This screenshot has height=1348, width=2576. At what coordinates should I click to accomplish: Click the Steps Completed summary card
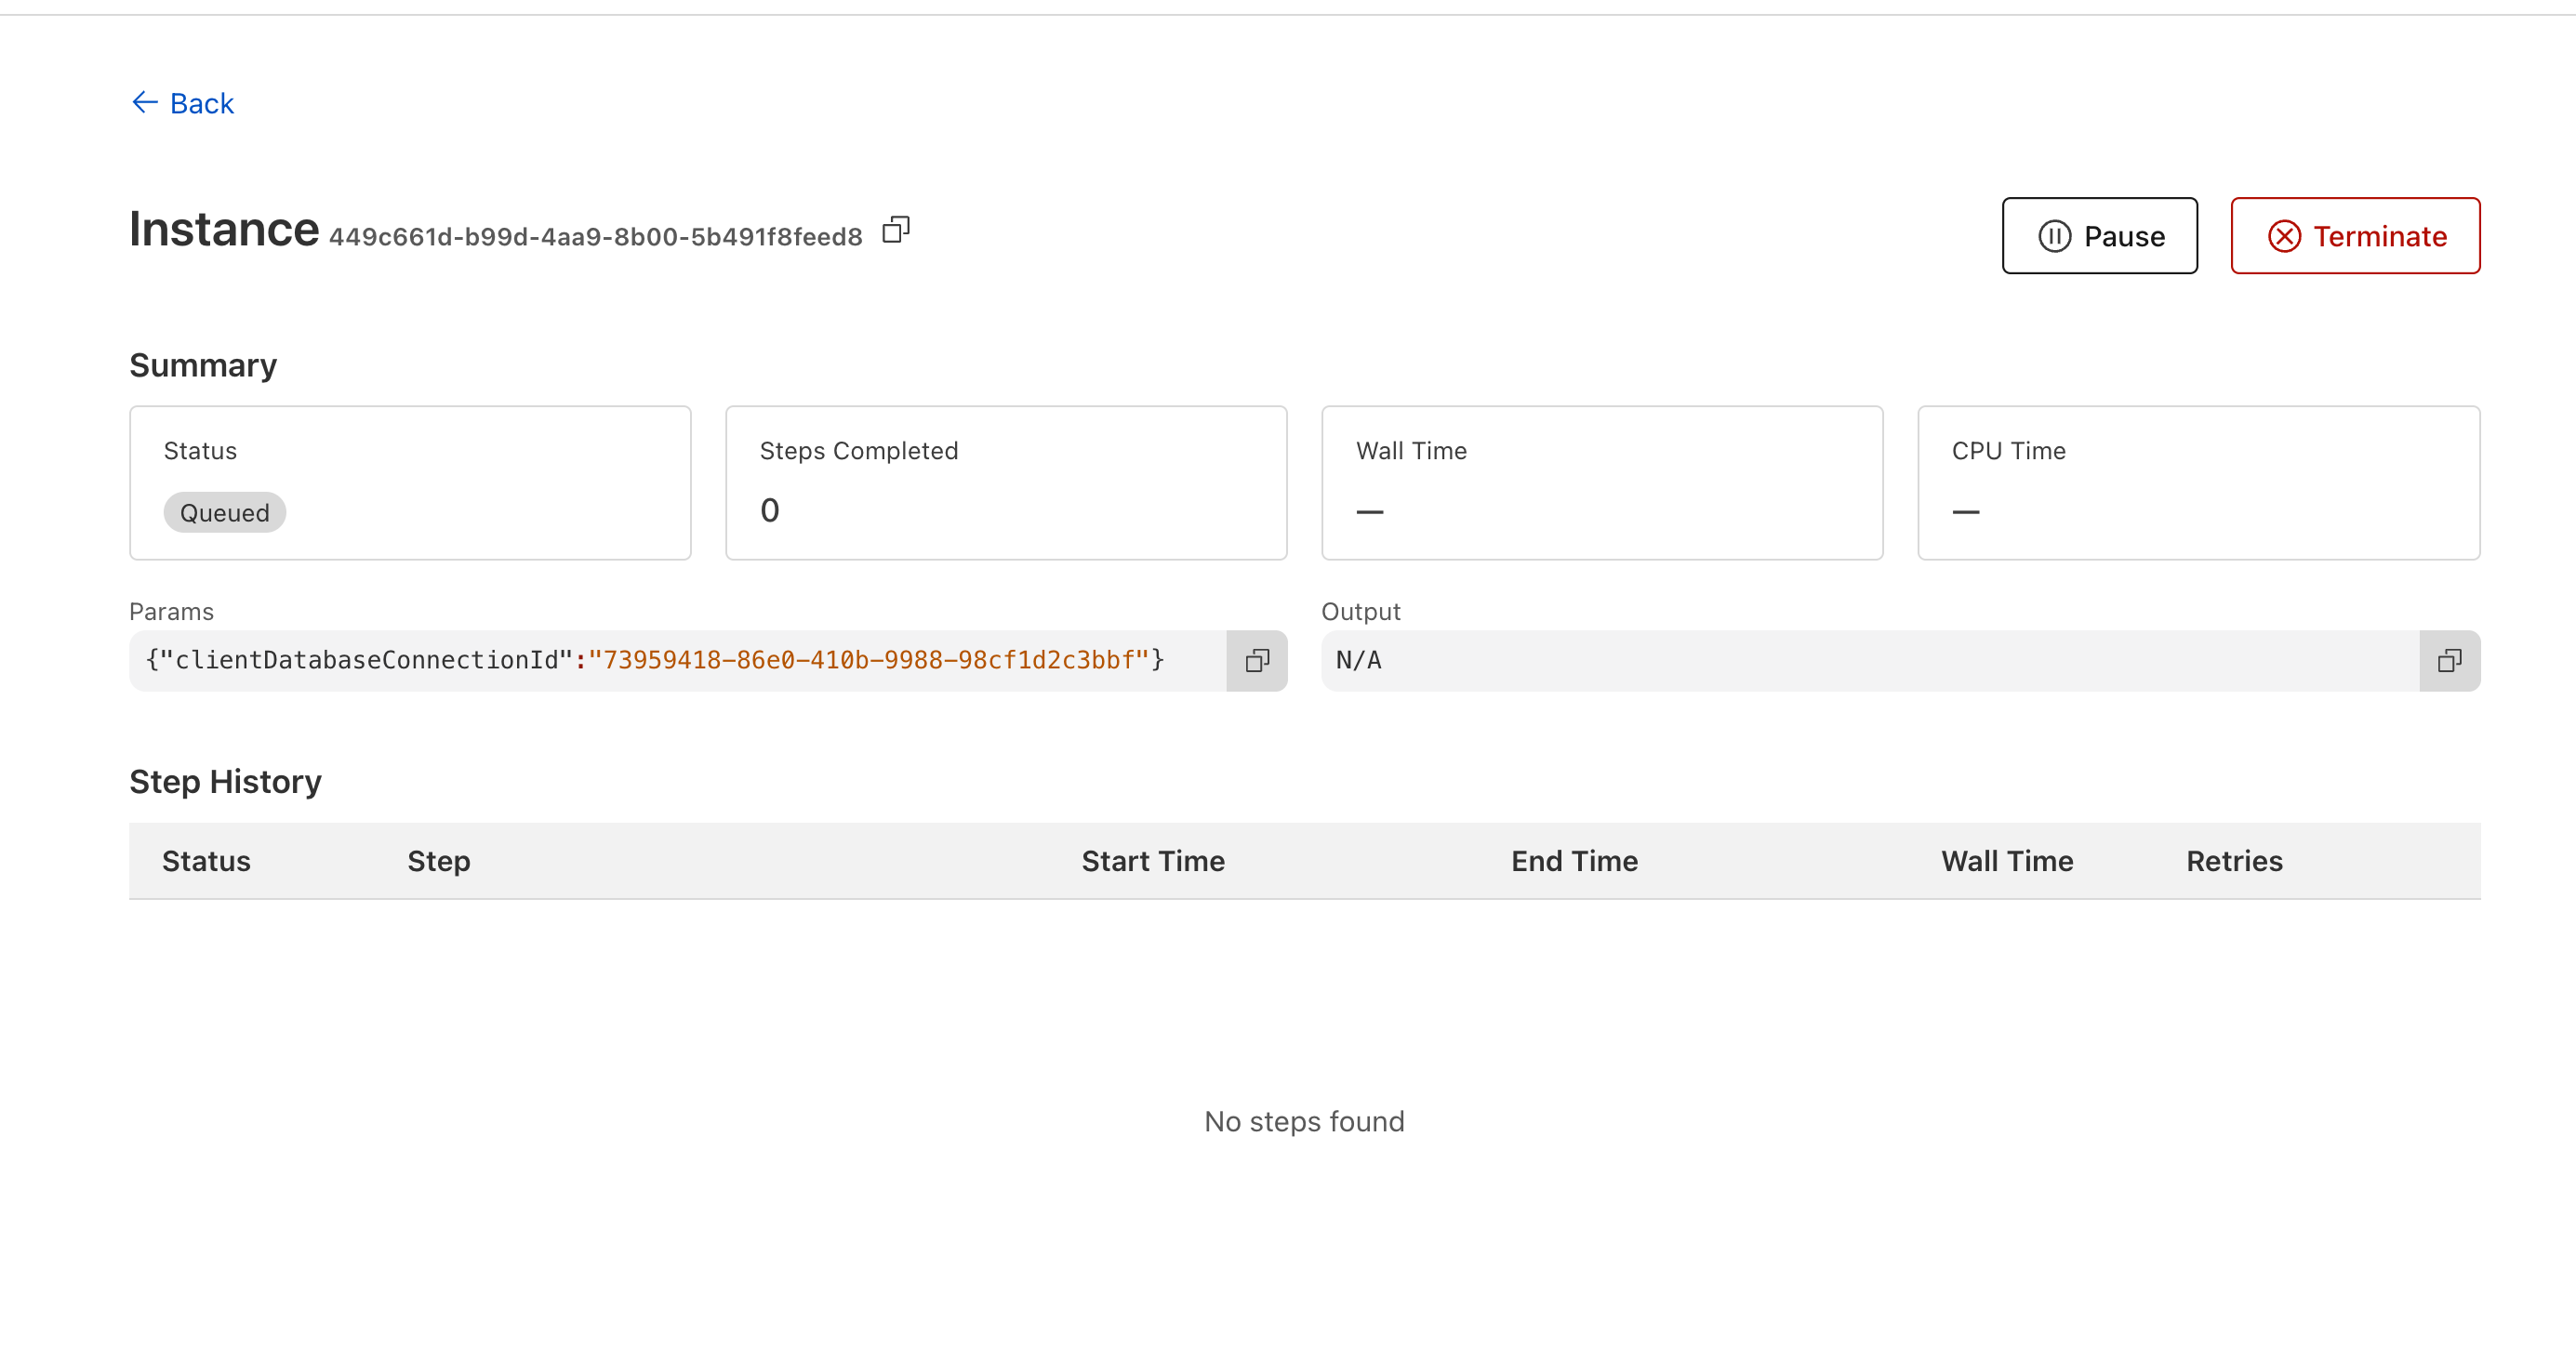(x=1005, y=482)
